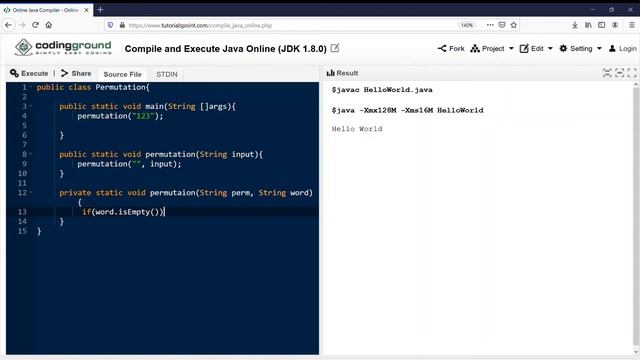
Task: Collapse the code fold on line 1
Action: pos(30,87)
